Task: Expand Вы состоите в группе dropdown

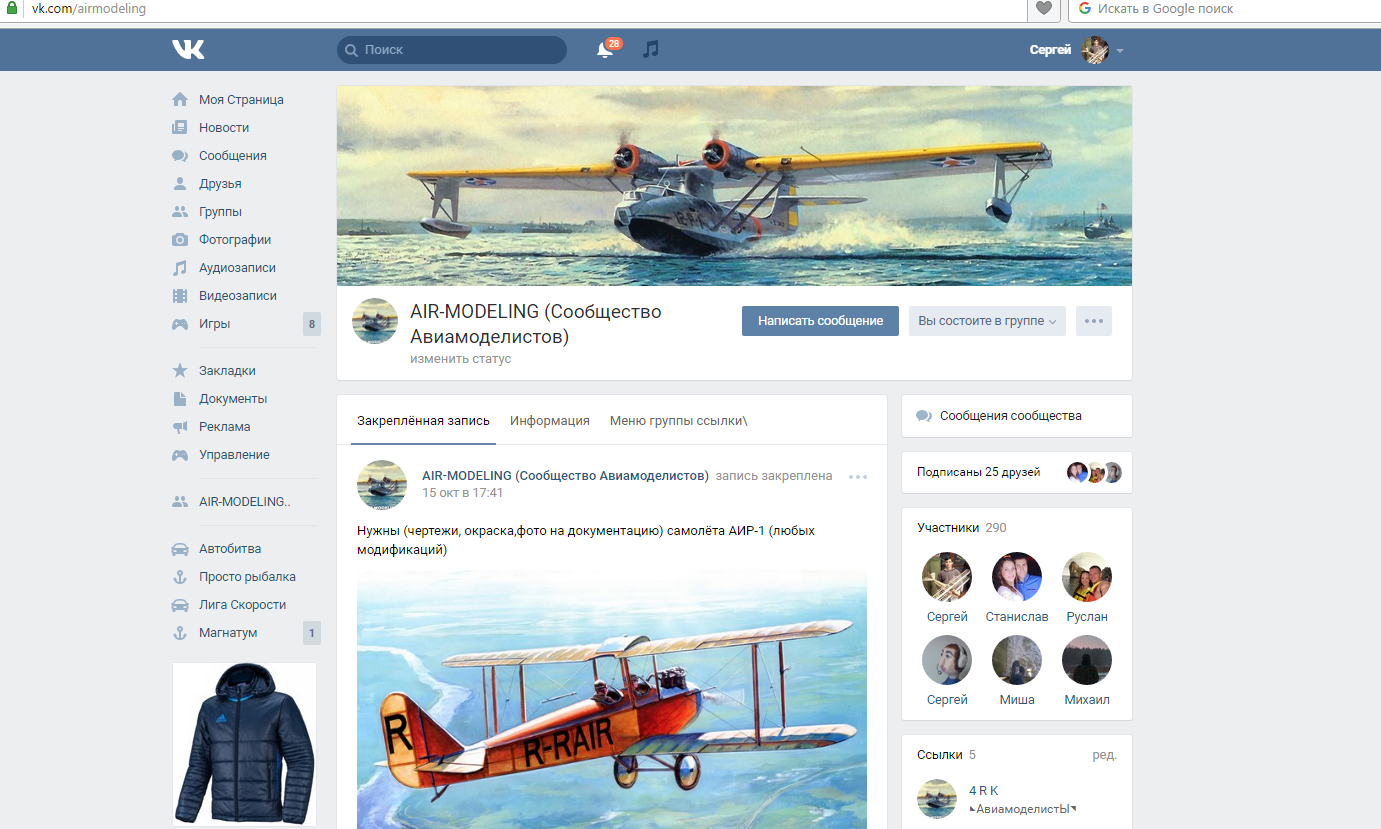Action: coord(987,321)
